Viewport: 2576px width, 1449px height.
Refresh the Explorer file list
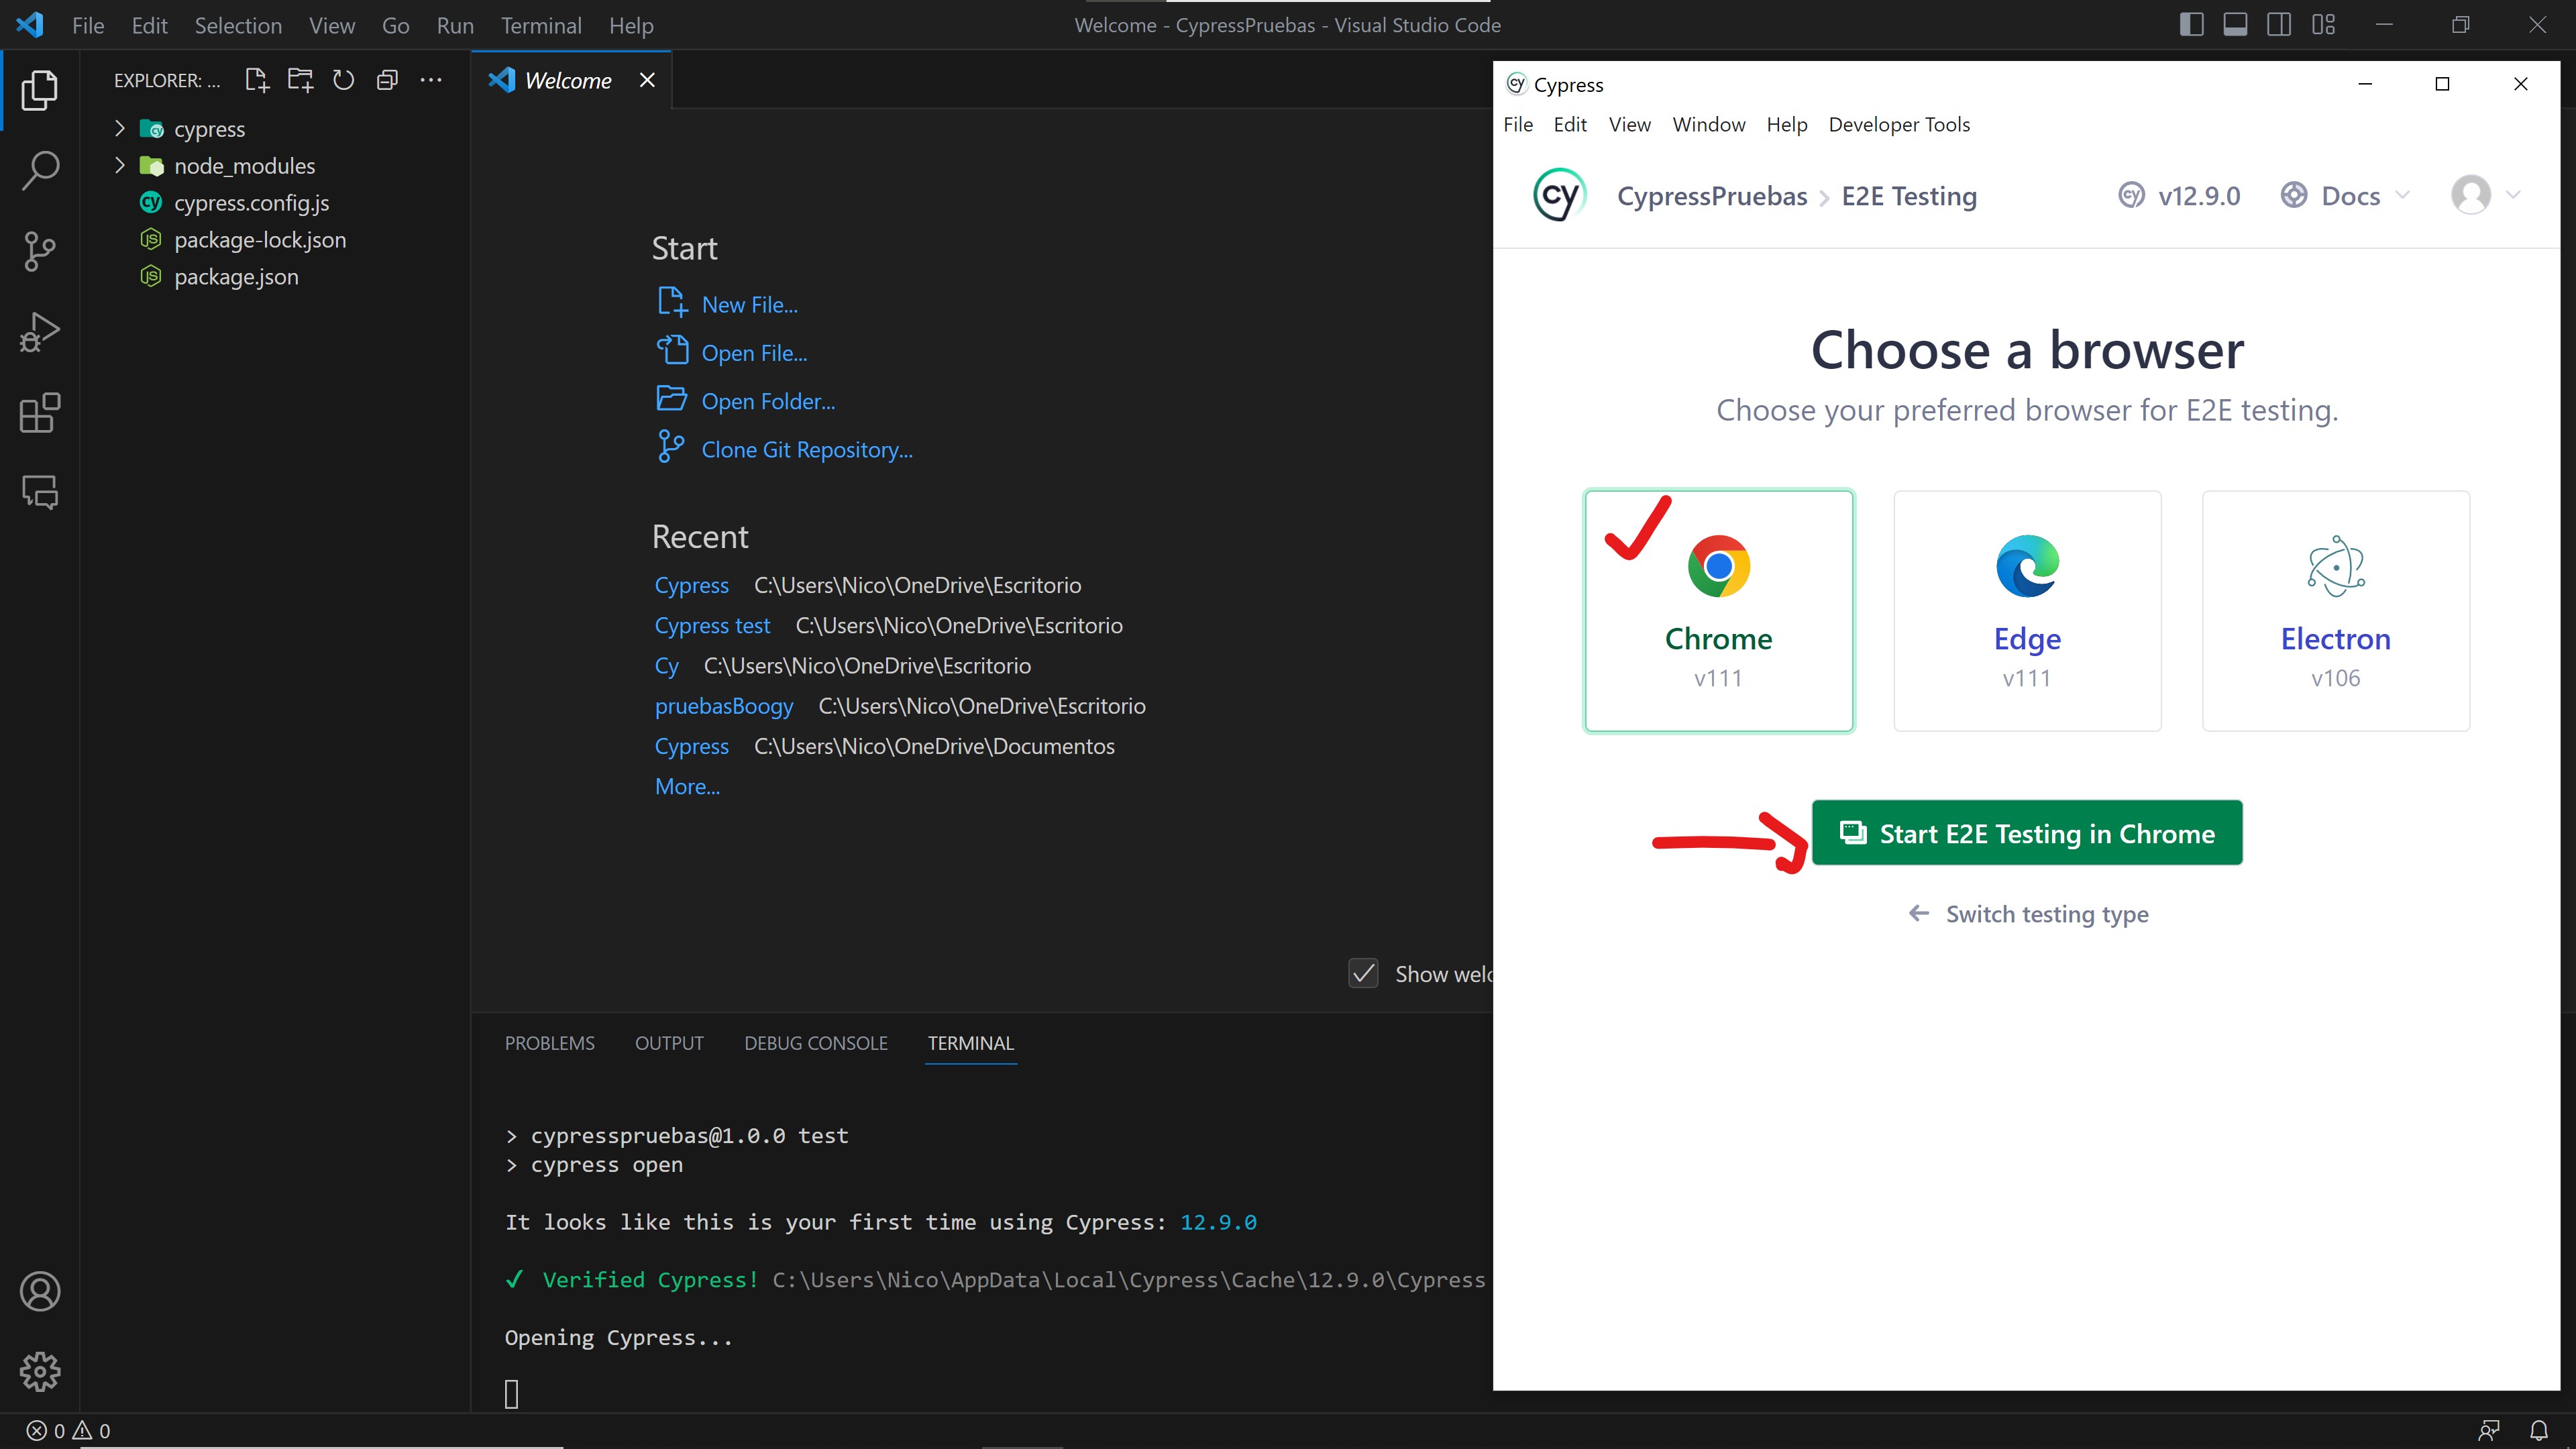point(343,80)
